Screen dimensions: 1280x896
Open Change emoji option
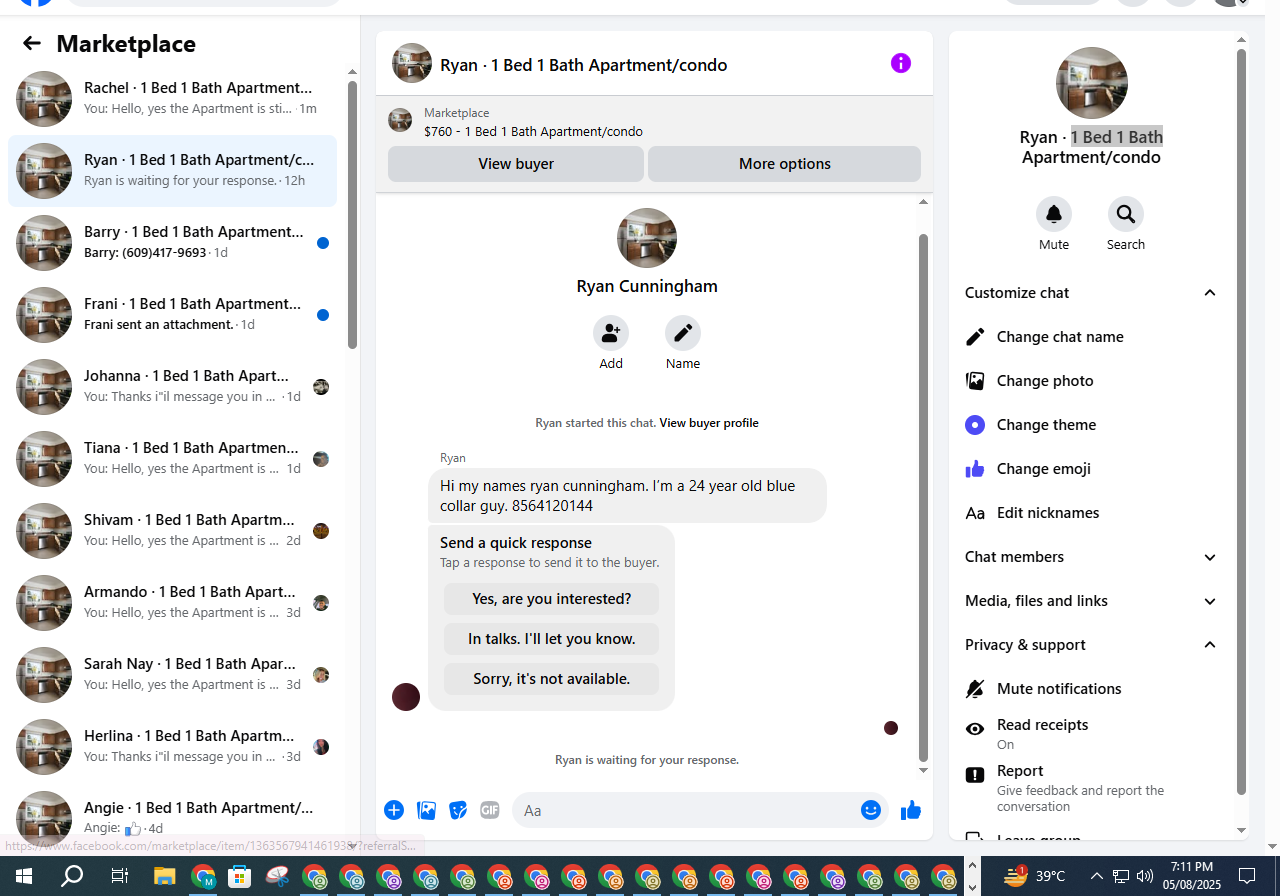click(x=1091, y=469)
